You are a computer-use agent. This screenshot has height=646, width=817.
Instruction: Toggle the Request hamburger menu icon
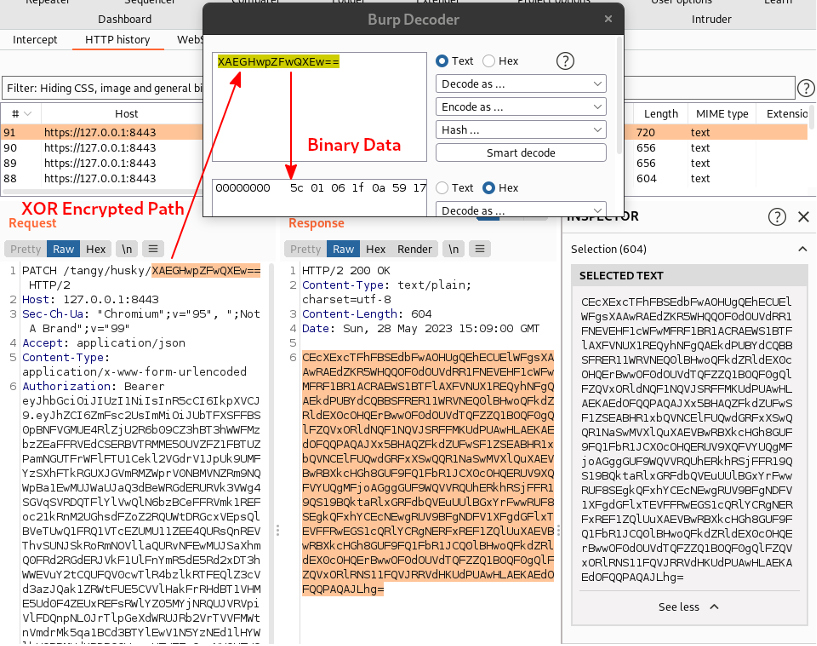(153, 249)
